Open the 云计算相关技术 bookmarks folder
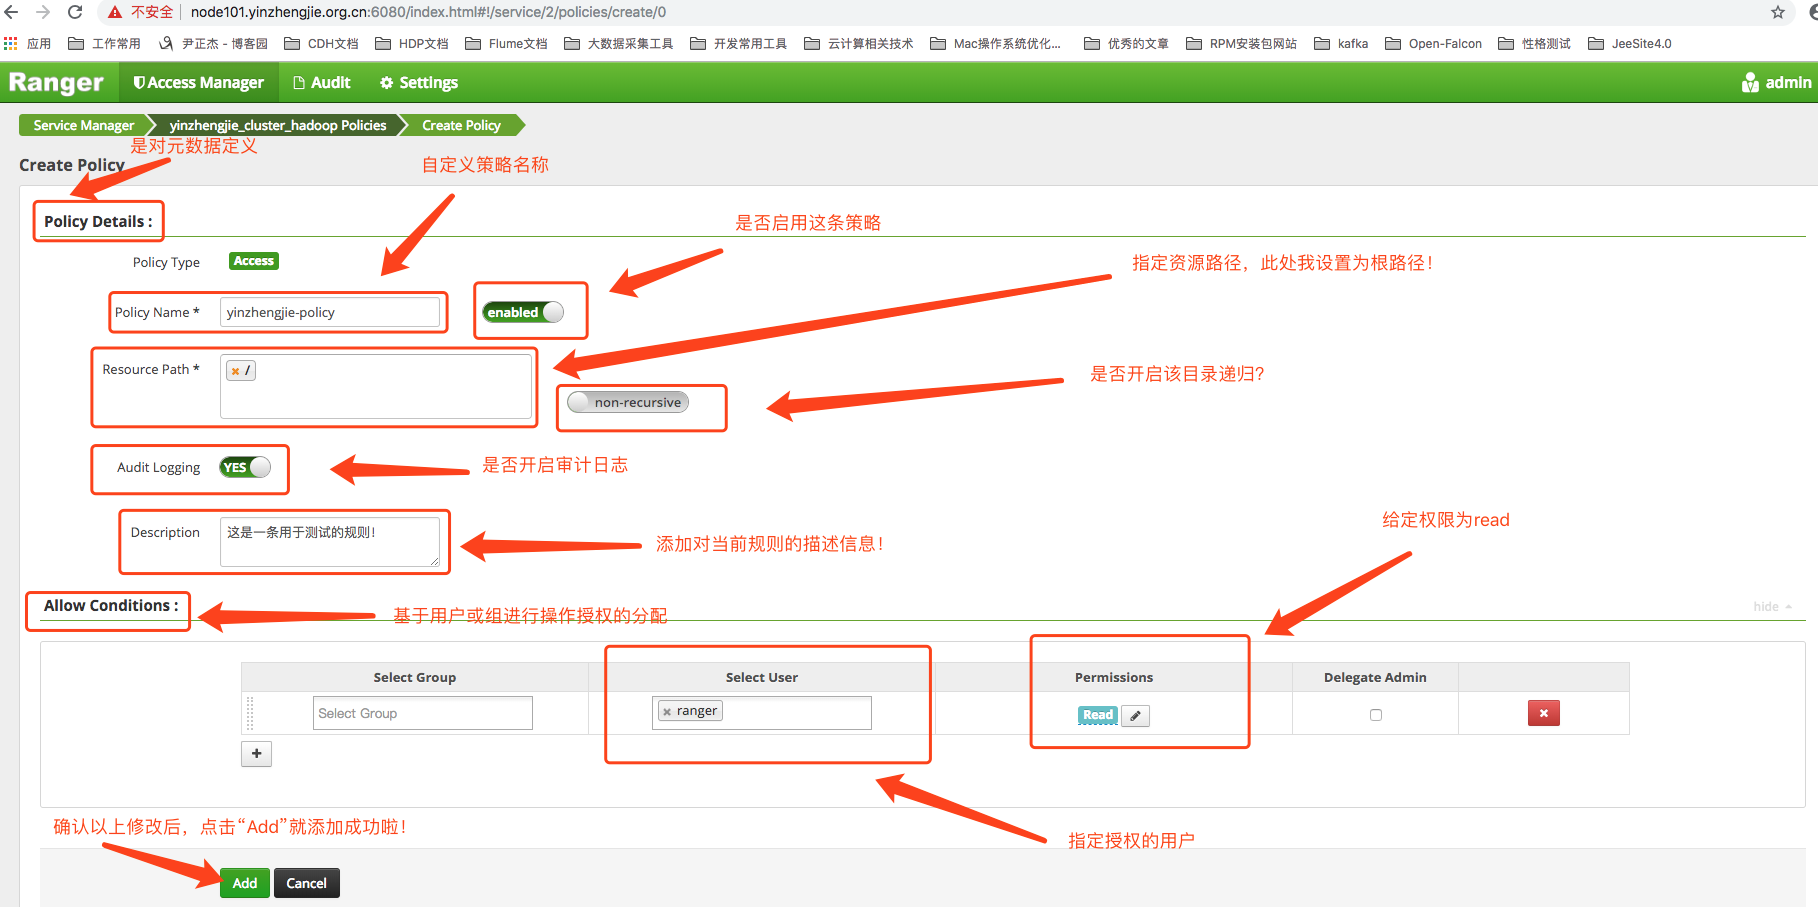1818x907 pixels. tap(859, 44)
